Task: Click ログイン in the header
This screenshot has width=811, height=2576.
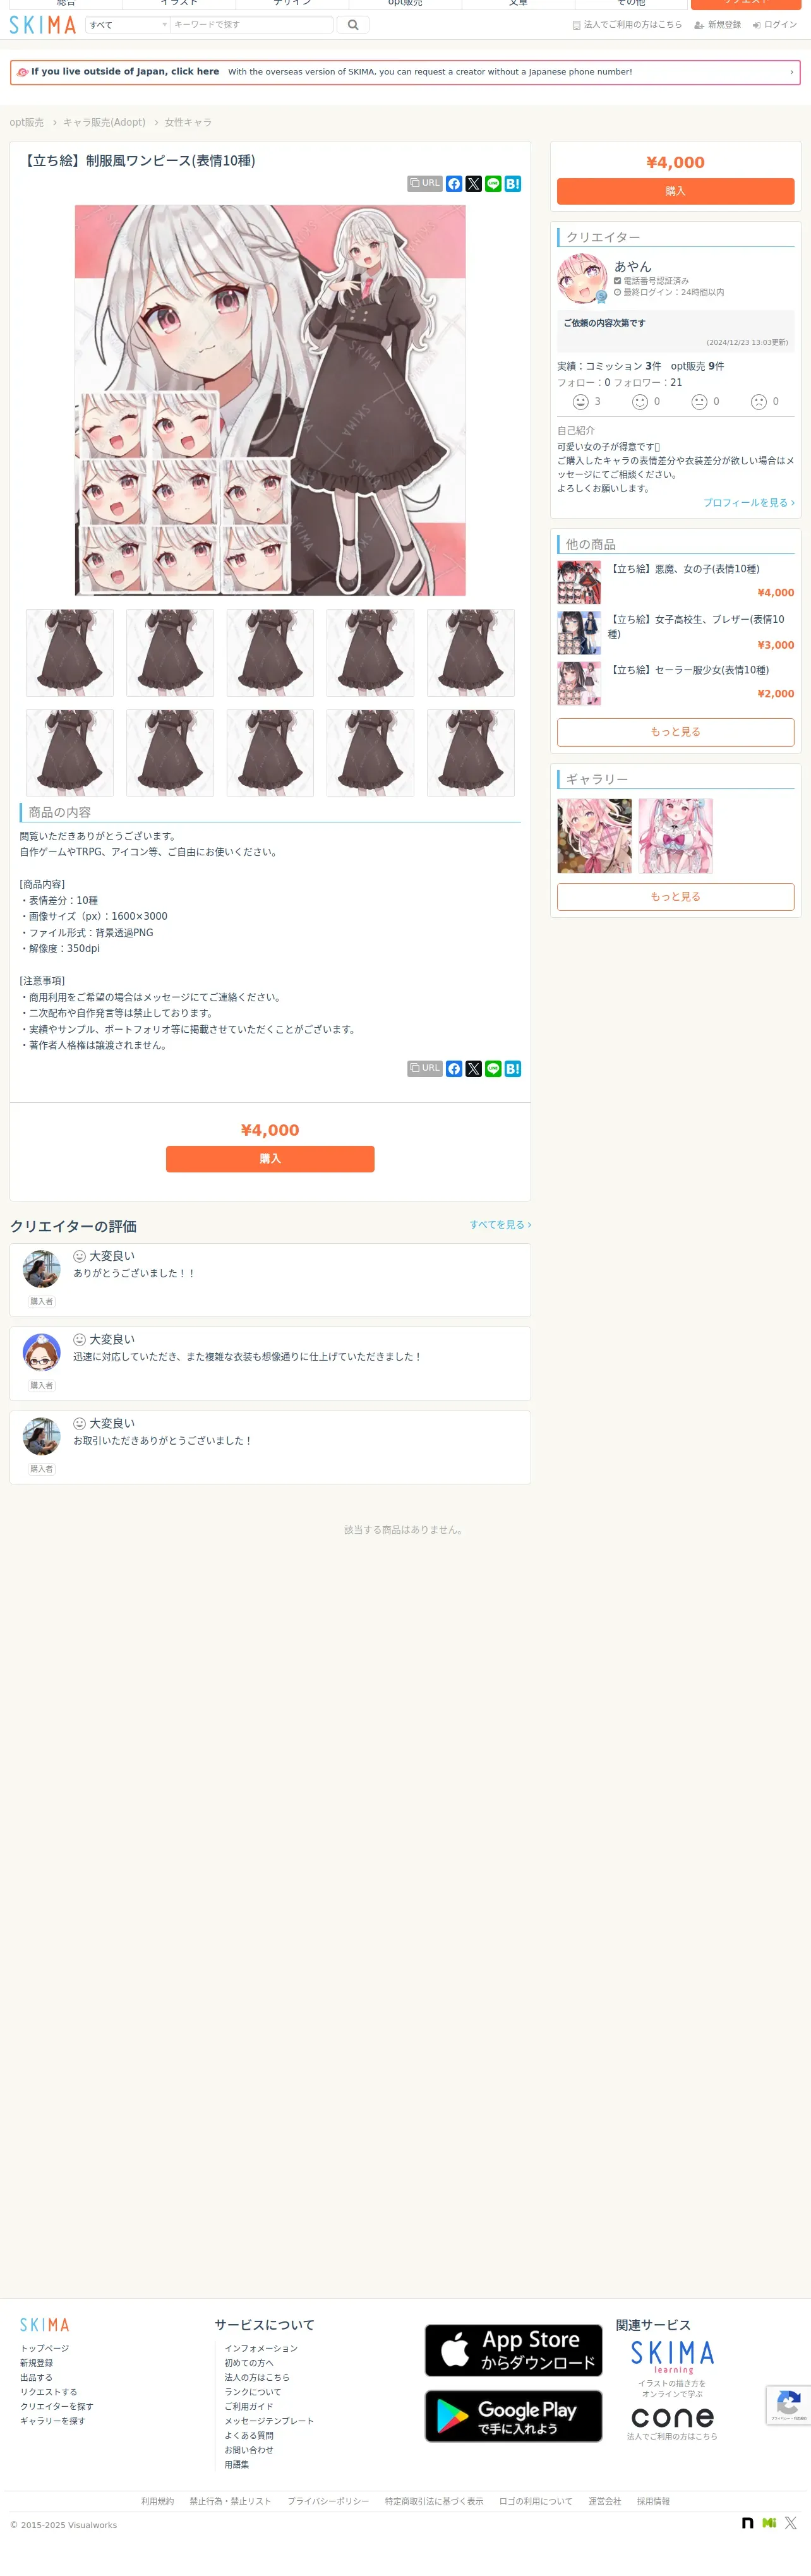Action: (775, 25)
